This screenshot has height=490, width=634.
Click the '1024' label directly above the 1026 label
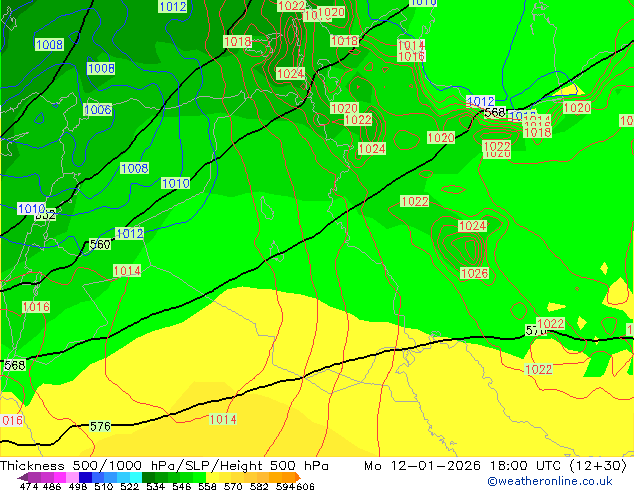point(472,226)
